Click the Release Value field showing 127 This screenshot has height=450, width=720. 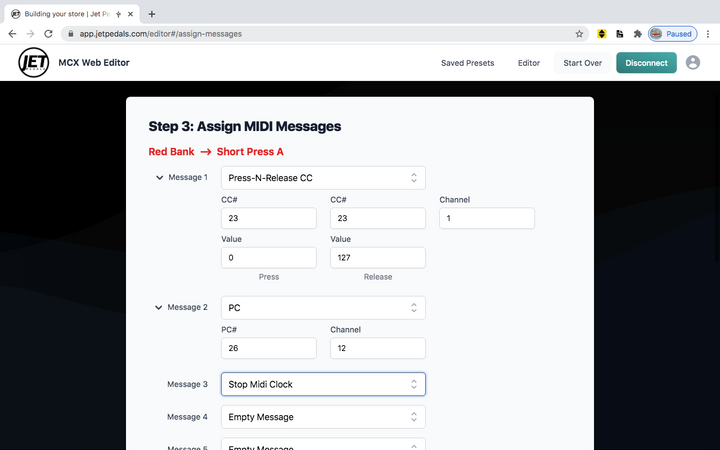(377, 258)
